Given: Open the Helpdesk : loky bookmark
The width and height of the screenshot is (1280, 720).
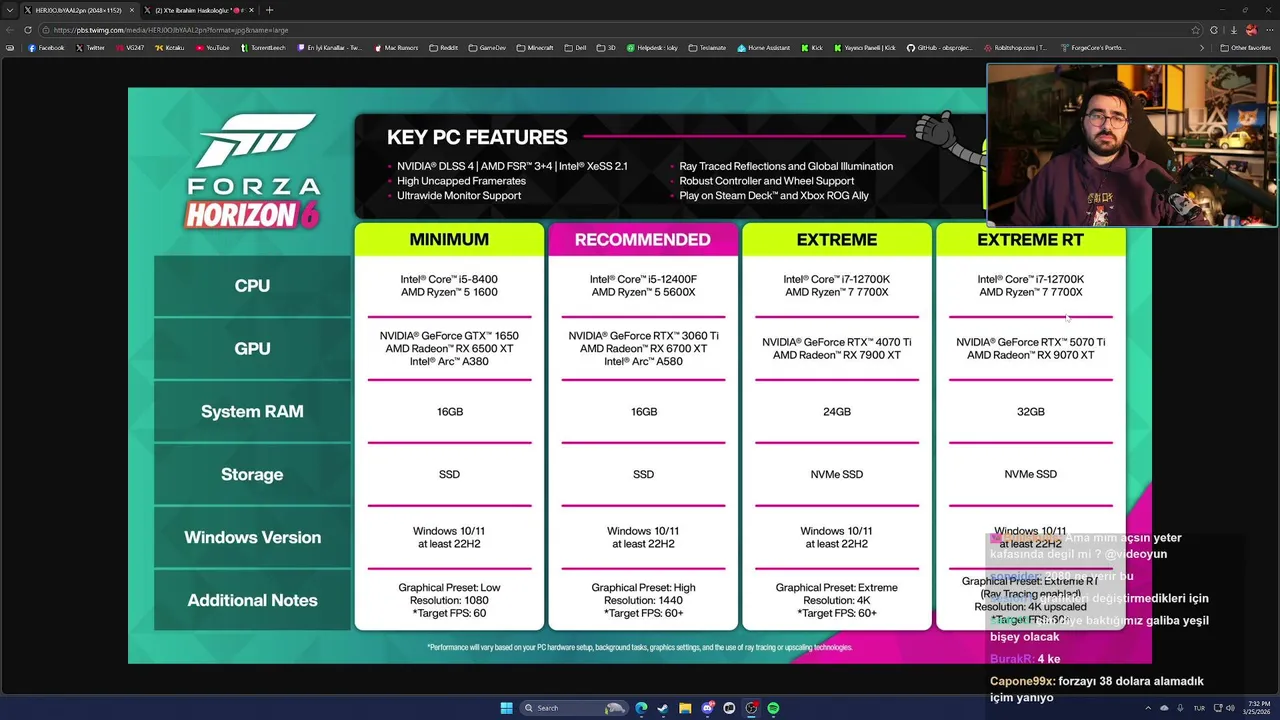Looking at the screenshot, I should [x=652, y=47].
